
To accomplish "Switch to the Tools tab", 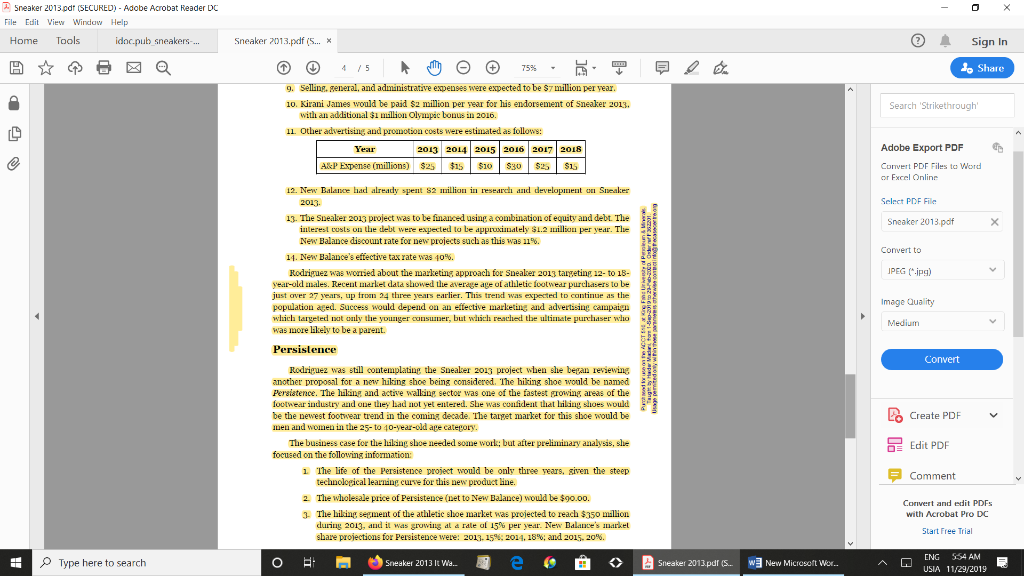I will [x=68, y=40].
